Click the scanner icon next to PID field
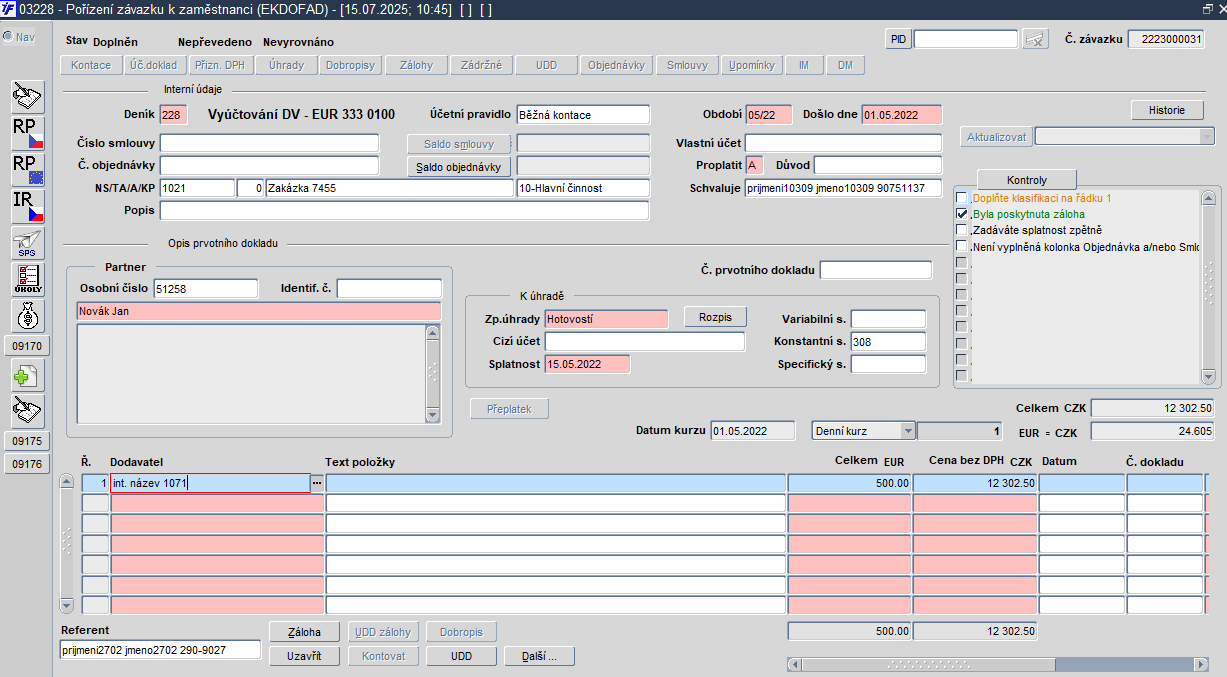Viewport: 1227px width, 677px height. 1037,39
